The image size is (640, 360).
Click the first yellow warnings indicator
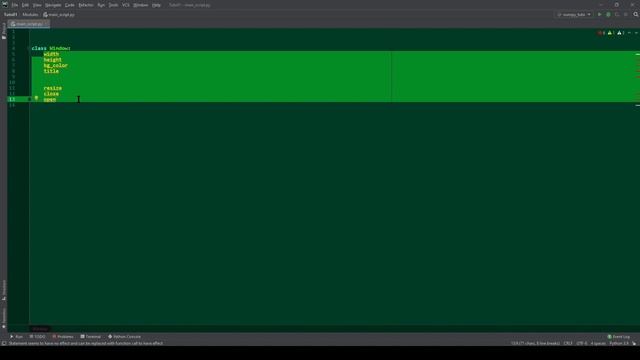click(611, 33)
